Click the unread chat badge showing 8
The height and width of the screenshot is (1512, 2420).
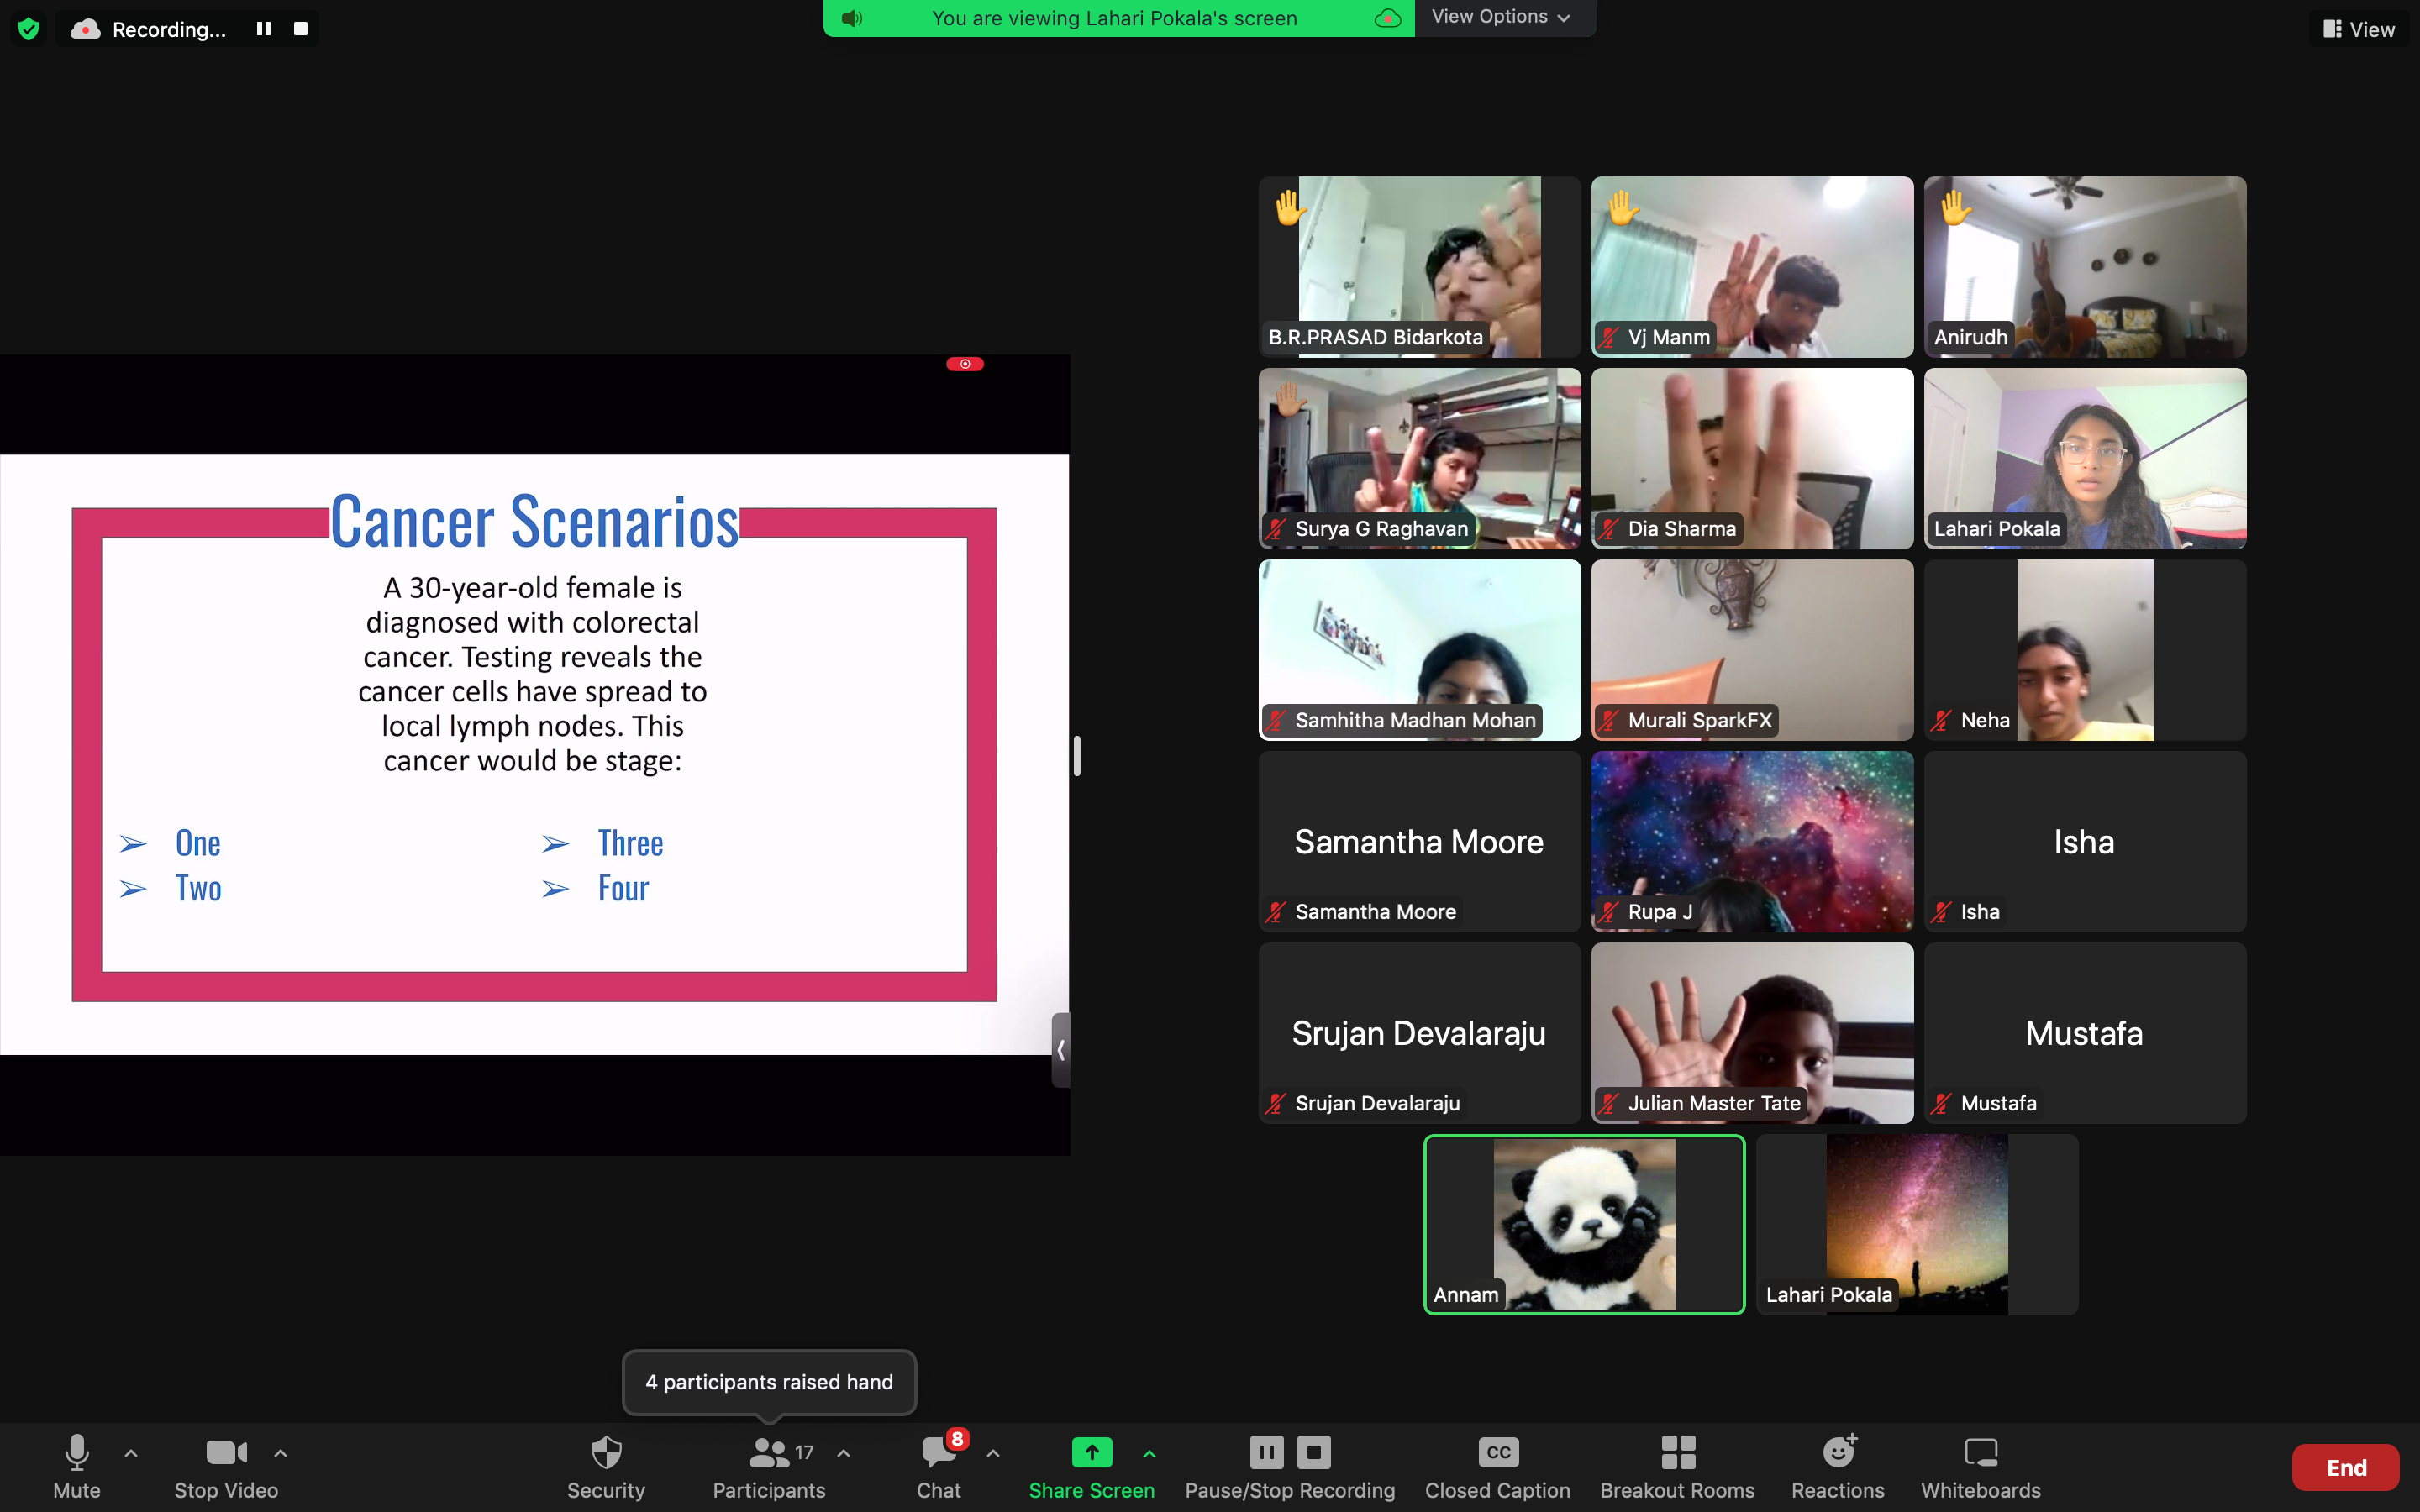[957, 1439]
